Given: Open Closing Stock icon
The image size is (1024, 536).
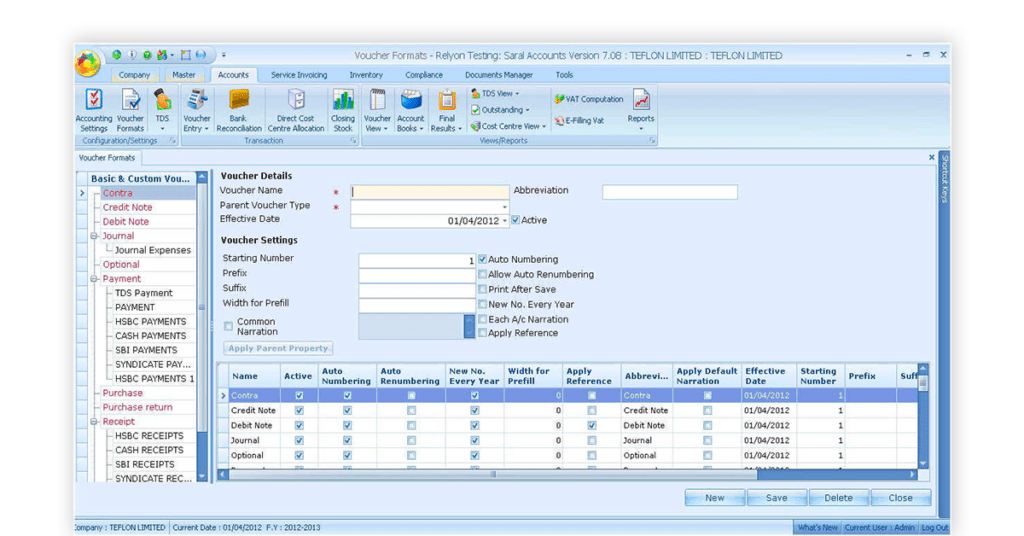Looking at the screenshot, I should click(343, 110).
